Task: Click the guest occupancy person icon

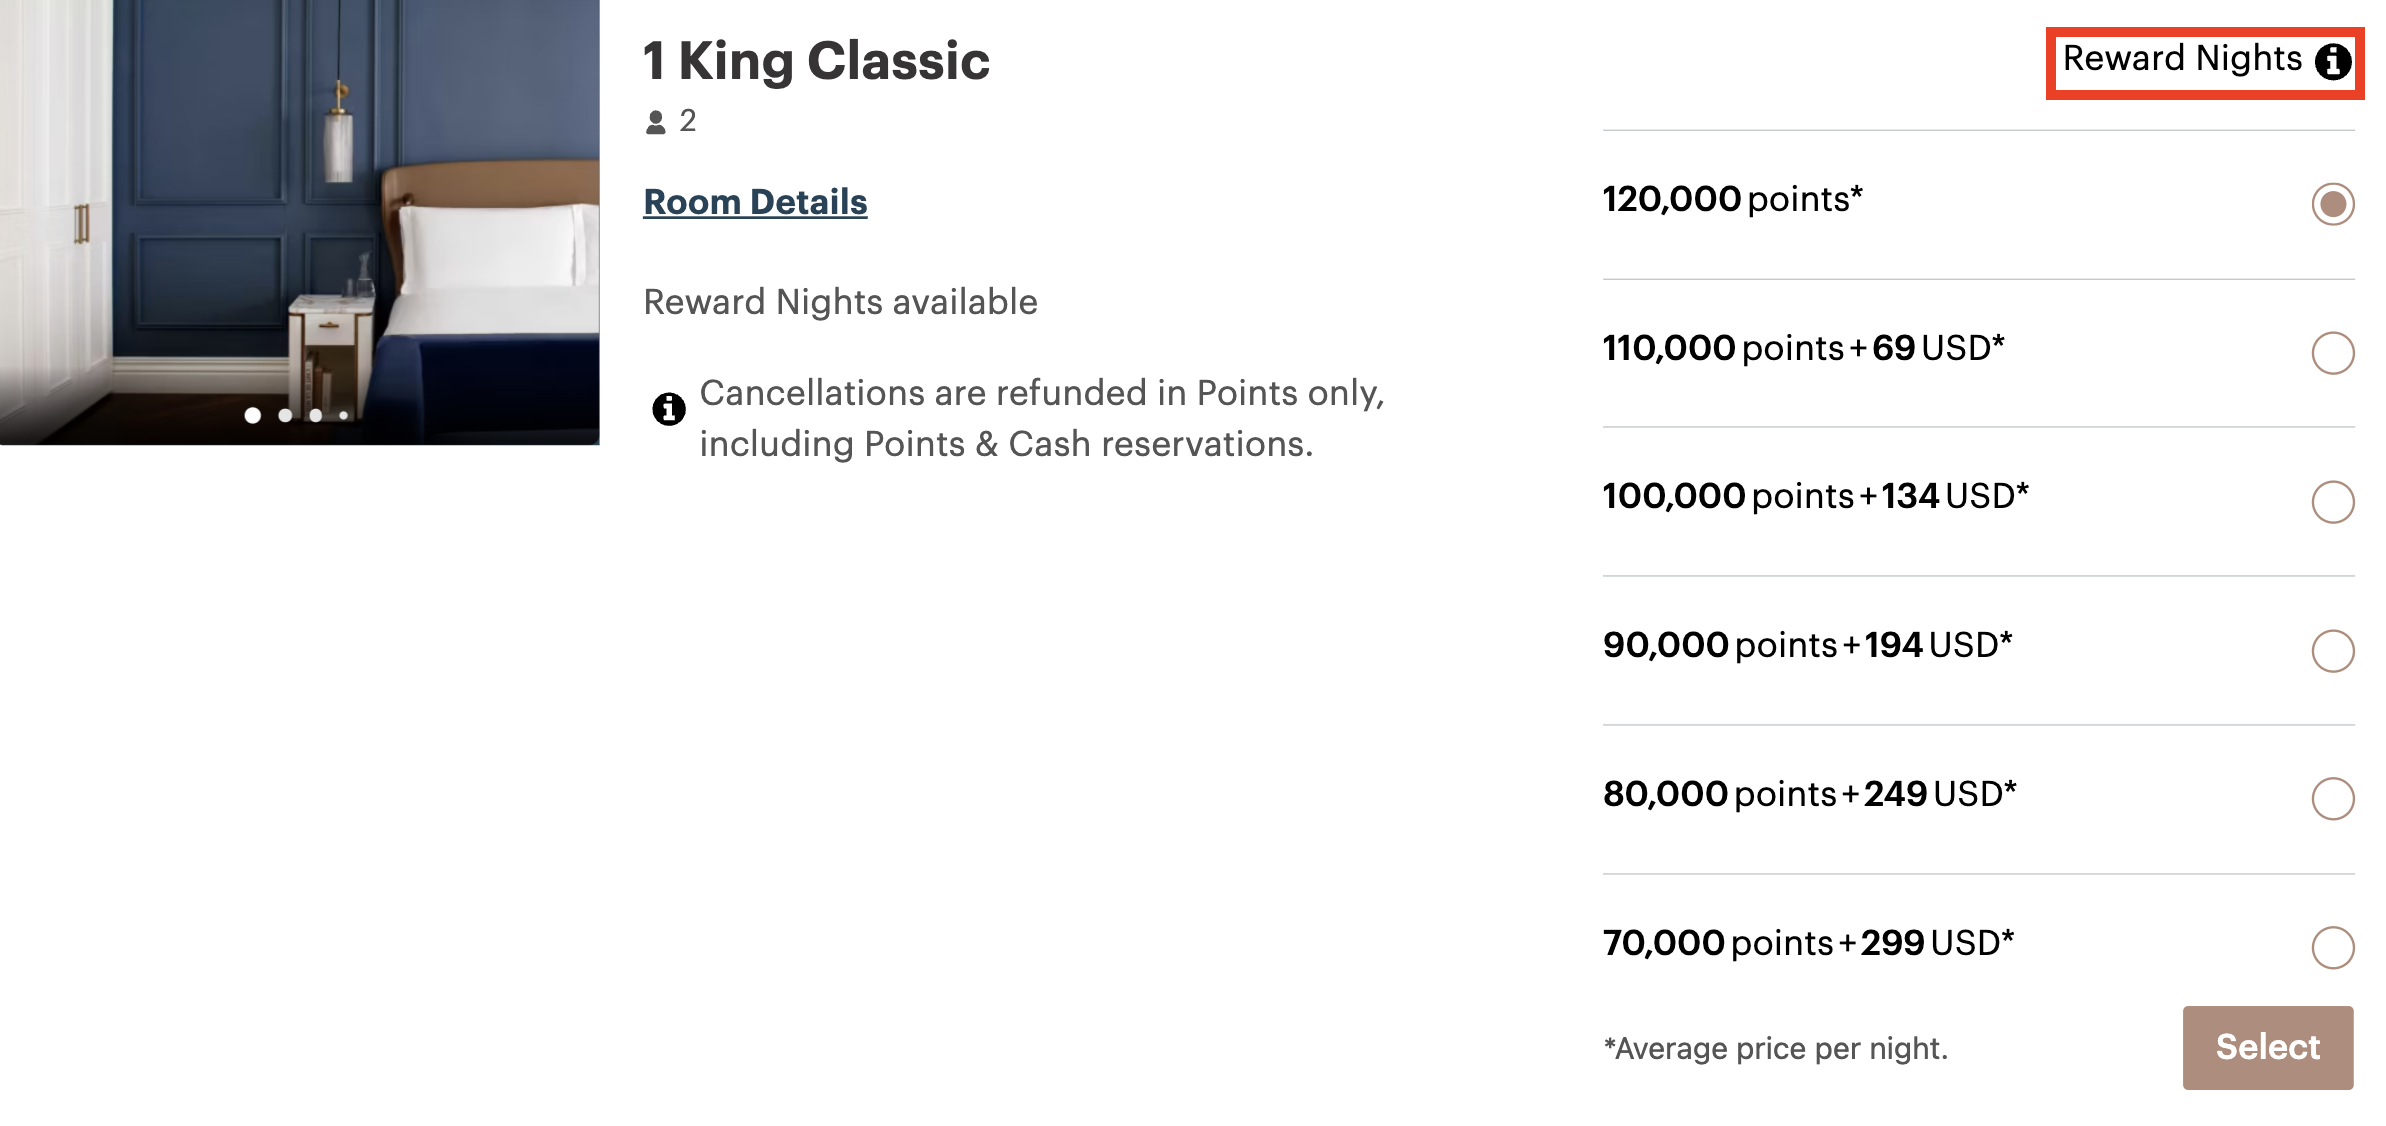Action: click(x=655, y=122)
